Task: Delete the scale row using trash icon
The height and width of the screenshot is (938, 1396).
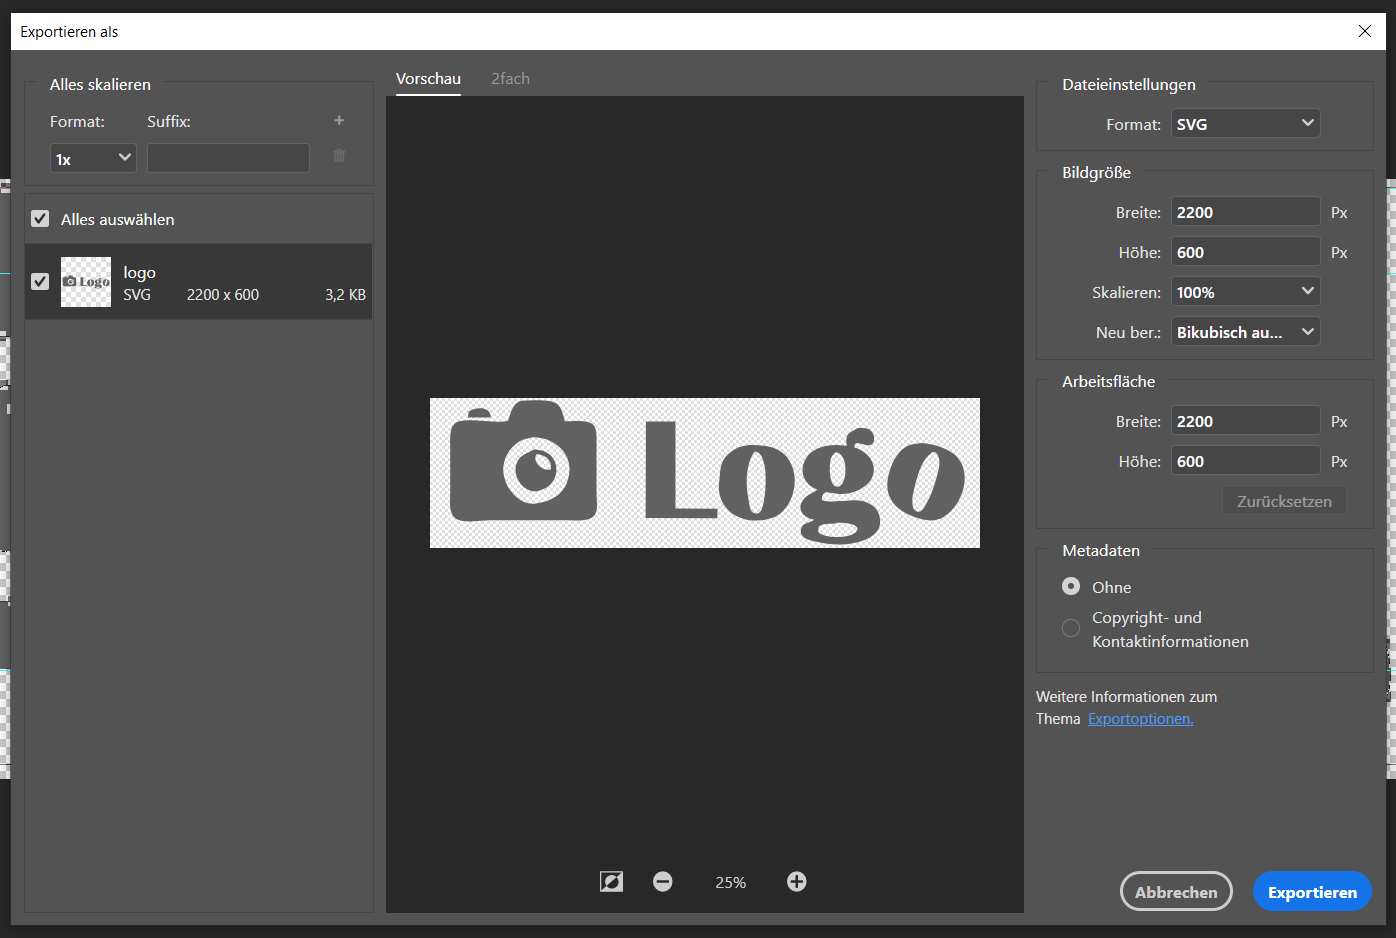Action: coord(339,156)
